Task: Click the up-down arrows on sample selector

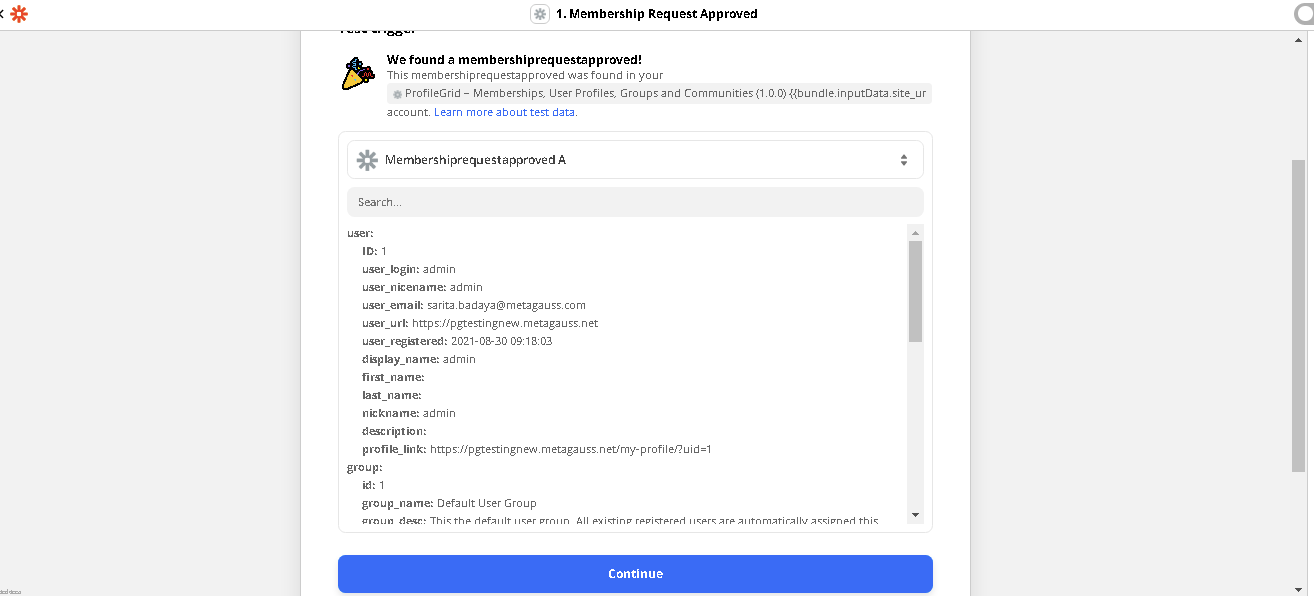Action: point(903,160)
